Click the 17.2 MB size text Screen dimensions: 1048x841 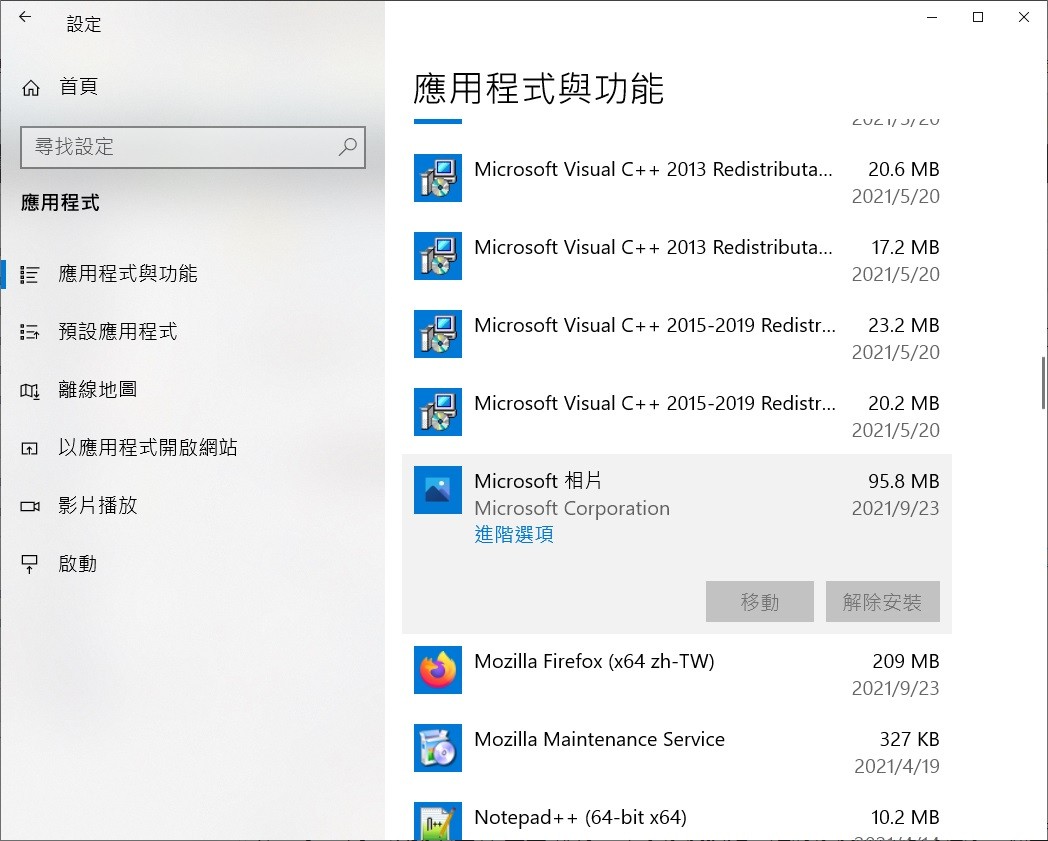(905, 247)
